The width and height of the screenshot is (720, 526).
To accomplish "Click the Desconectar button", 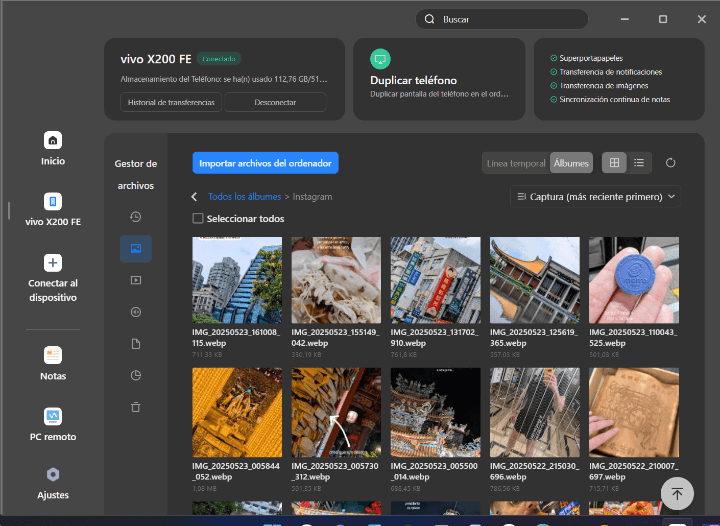I will point(275,102).
